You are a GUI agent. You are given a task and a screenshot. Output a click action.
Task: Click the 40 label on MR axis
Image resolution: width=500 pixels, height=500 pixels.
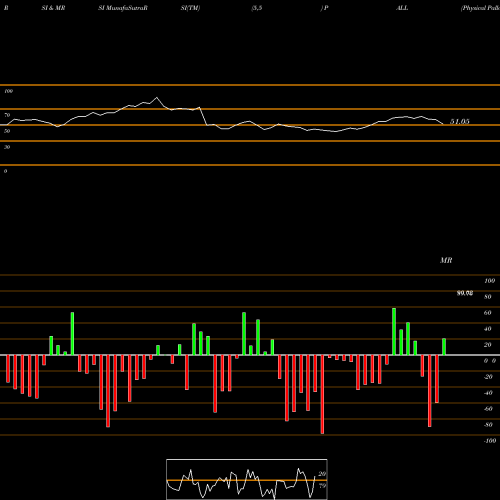pyautogui.click(x=488, y=329)
